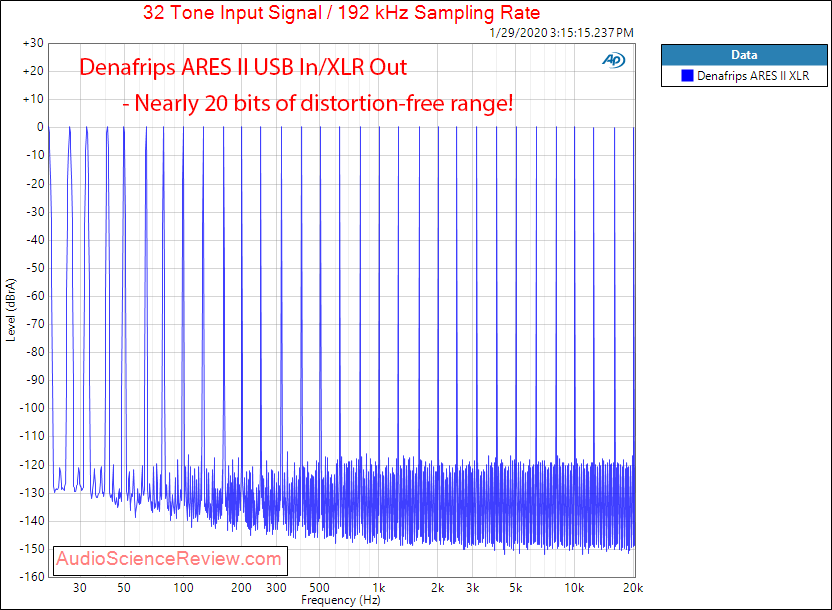Click the Level (dBrA) axis title
The width and height of the screenshot is (832, 610).
pos(11,310)
